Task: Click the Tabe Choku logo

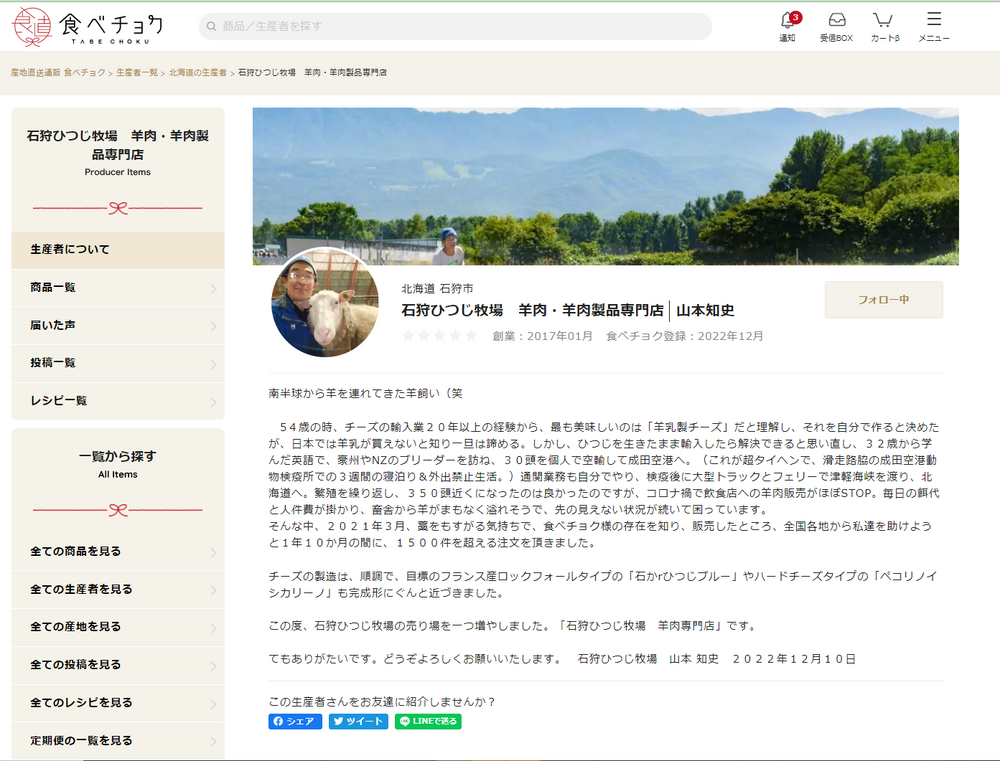Action: pos(87,27)
